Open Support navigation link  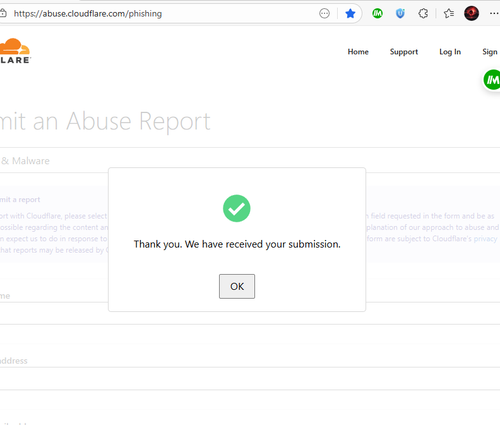tap(404, 52)
